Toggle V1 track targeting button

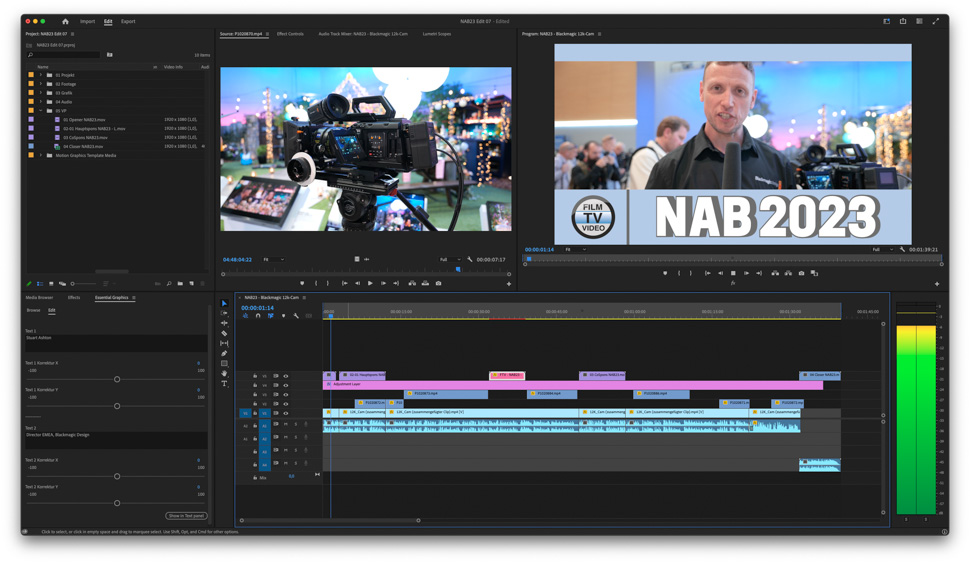[x=265, y=413]
